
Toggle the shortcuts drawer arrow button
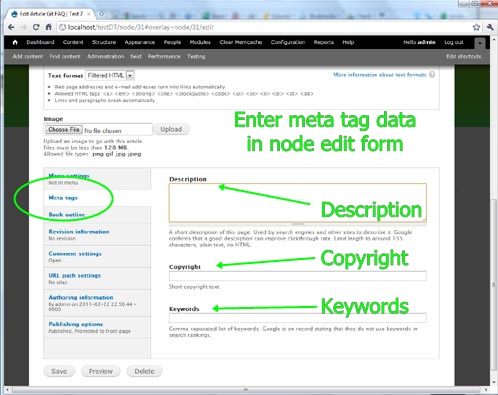click(x=480, y=43)
